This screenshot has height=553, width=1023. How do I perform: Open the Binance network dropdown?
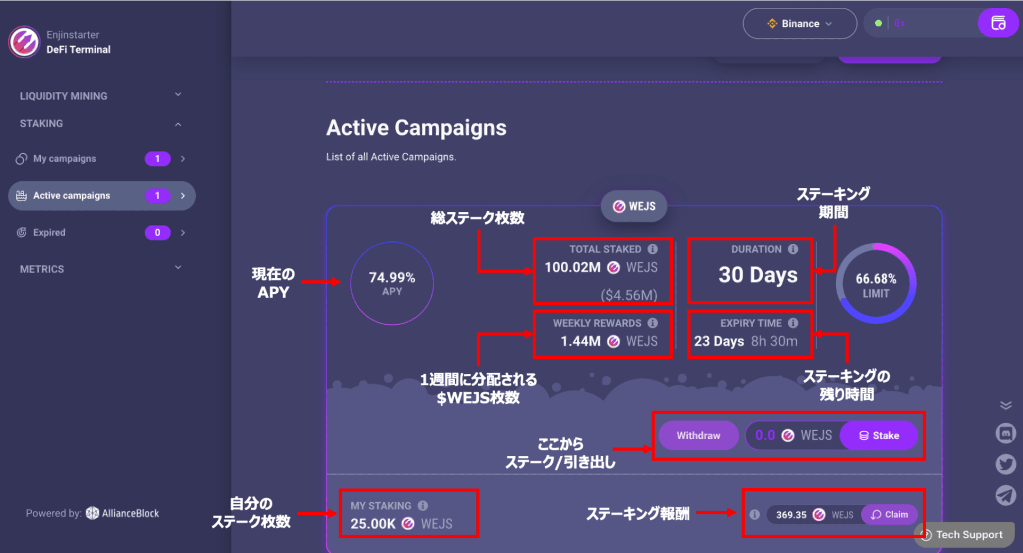click(x=799, y=23)
